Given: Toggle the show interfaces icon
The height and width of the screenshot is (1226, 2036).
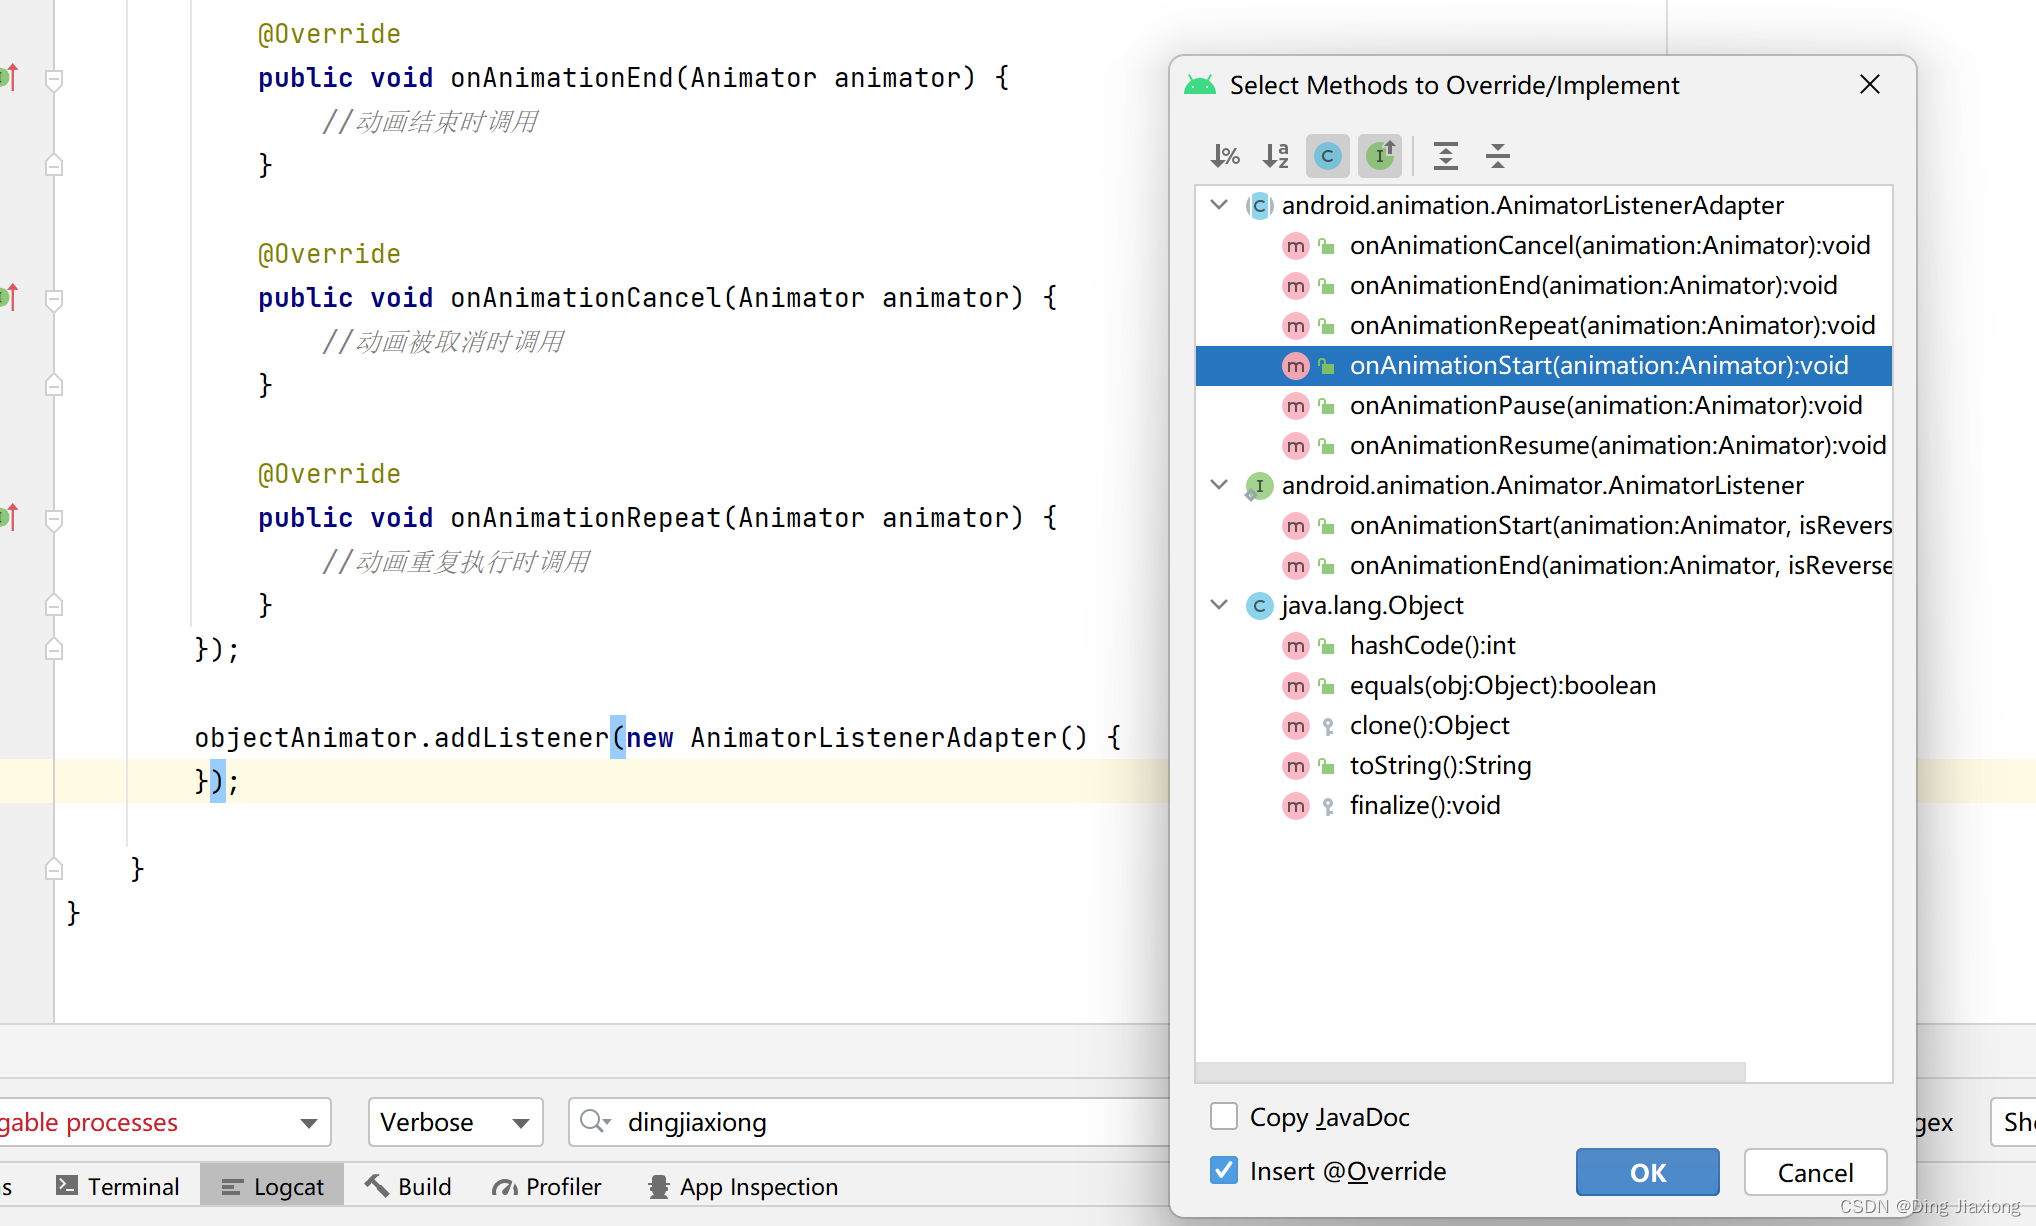Looking at the screenshot, I should point(1380,156).
